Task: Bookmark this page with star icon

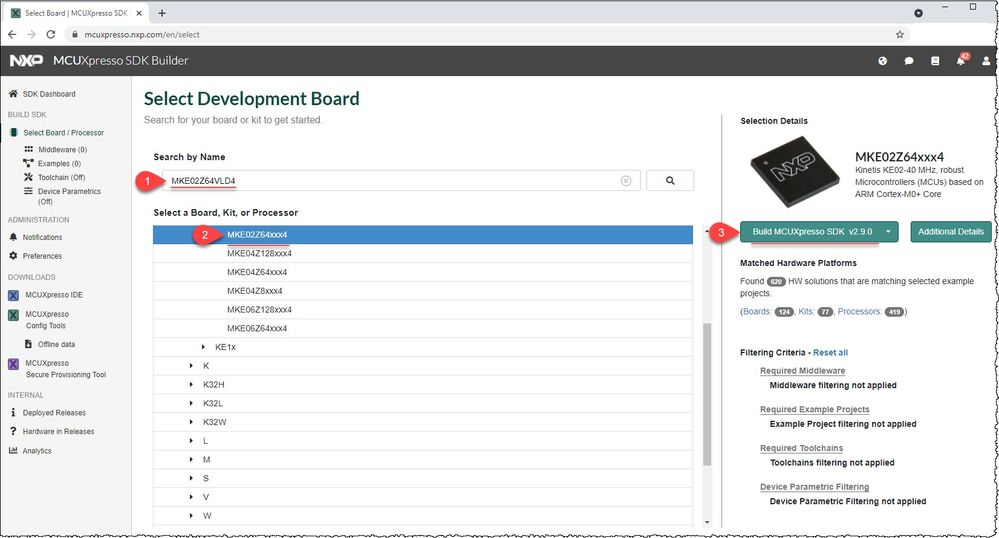Action: point(900,34)
